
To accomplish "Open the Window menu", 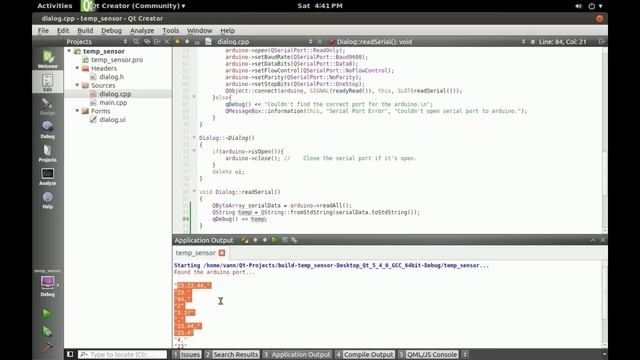I will [x=199, y=31].
